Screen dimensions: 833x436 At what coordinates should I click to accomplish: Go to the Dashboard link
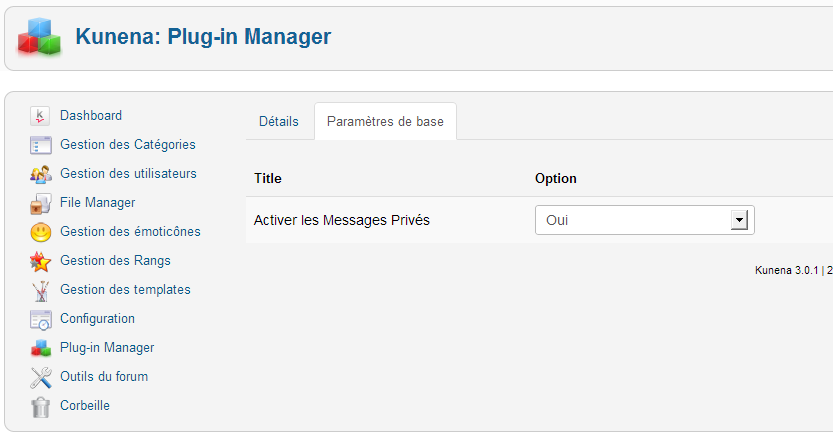[x=91, y=116]
